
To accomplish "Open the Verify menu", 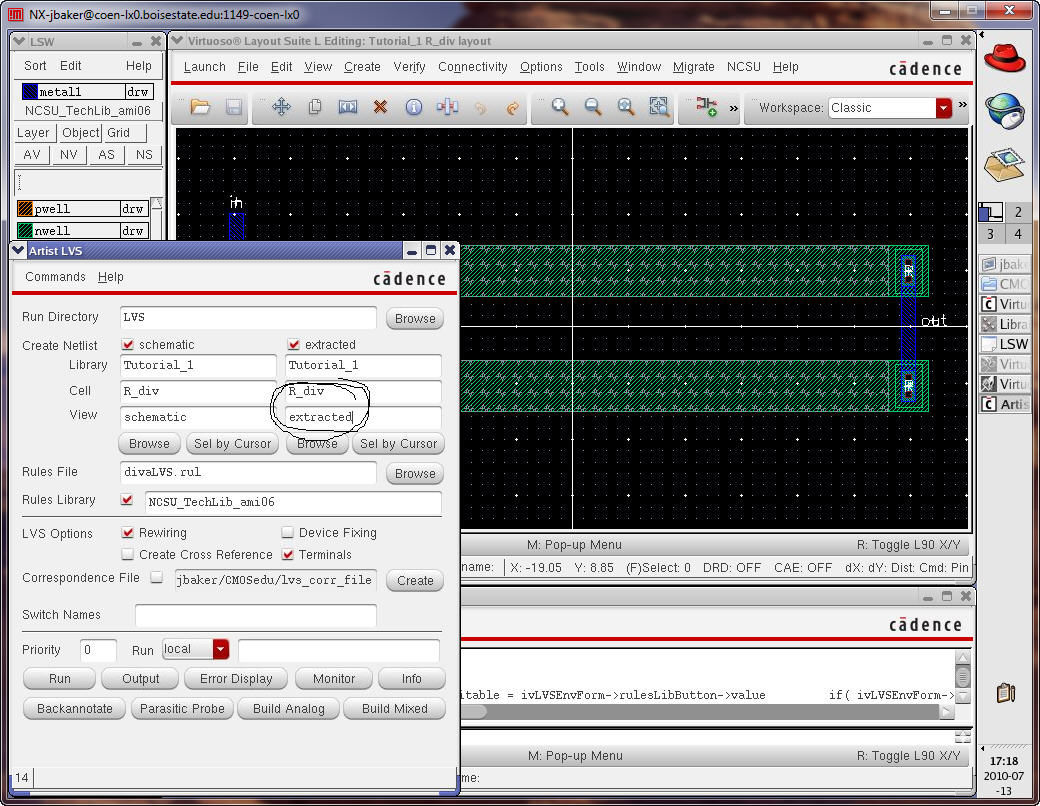I will pyautogui.click(x=409, y=67).
